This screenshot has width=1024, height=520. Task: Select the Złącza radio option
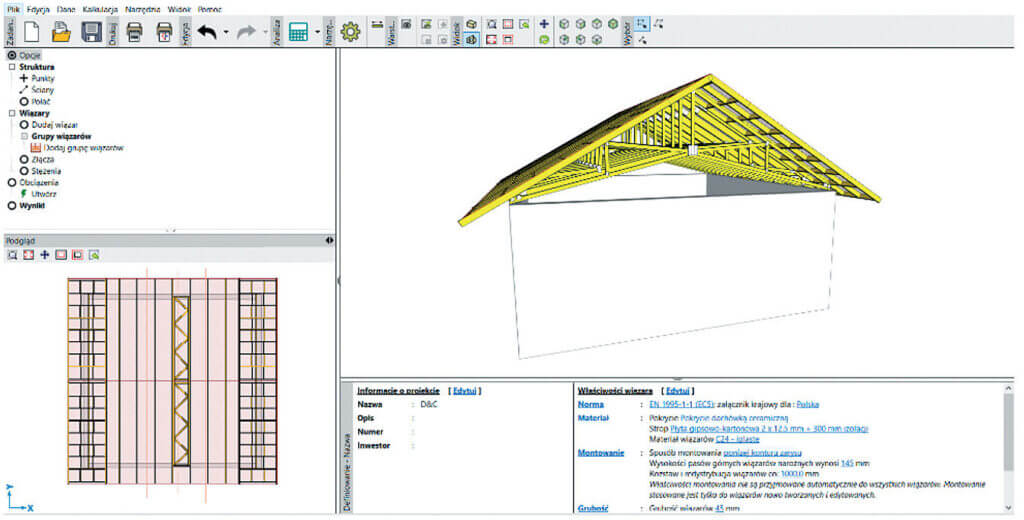pos(24,159)
